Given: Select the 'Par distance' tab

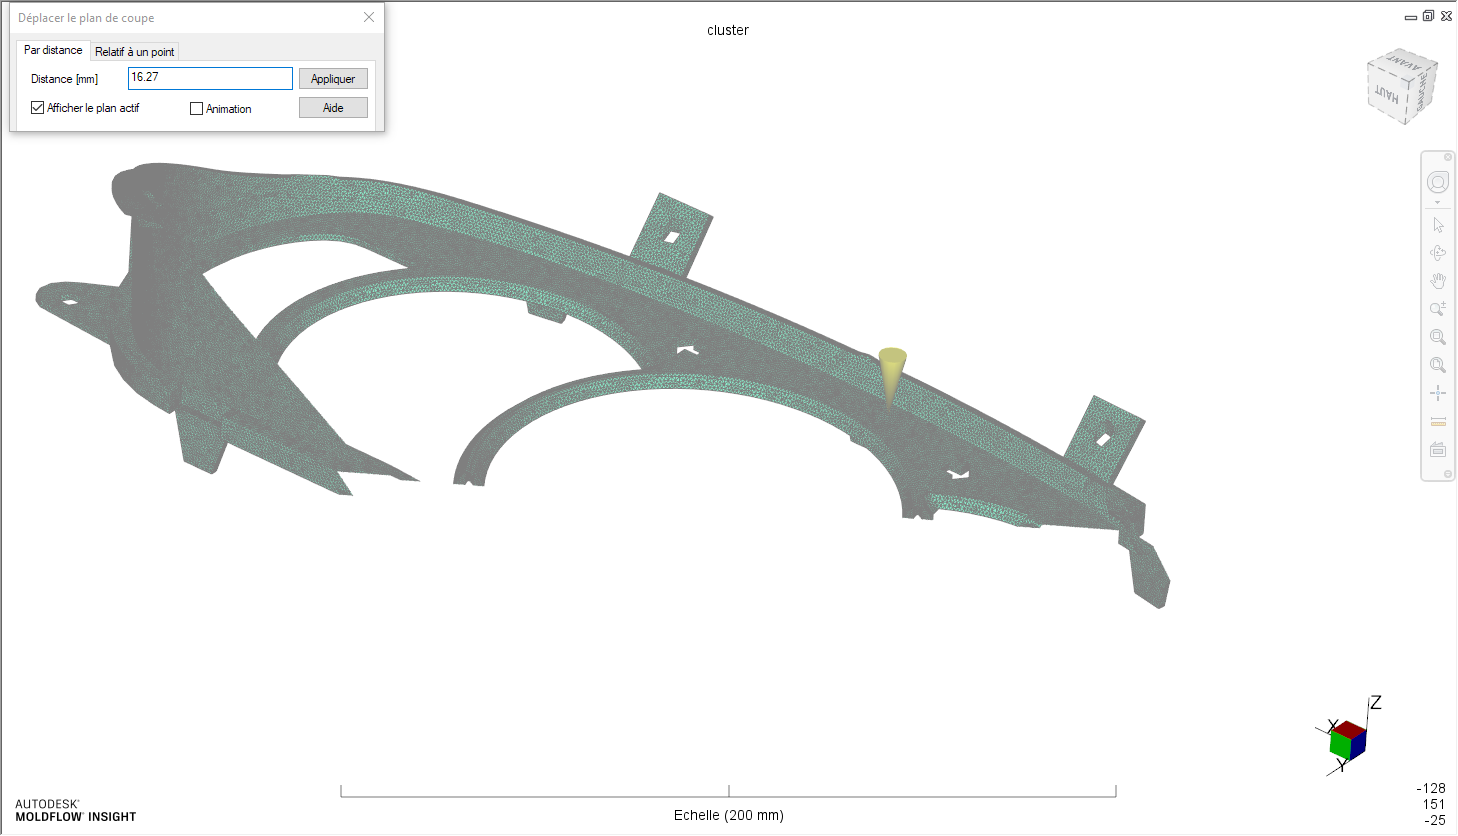Looking at the screenshot, I should click(53, 50).
